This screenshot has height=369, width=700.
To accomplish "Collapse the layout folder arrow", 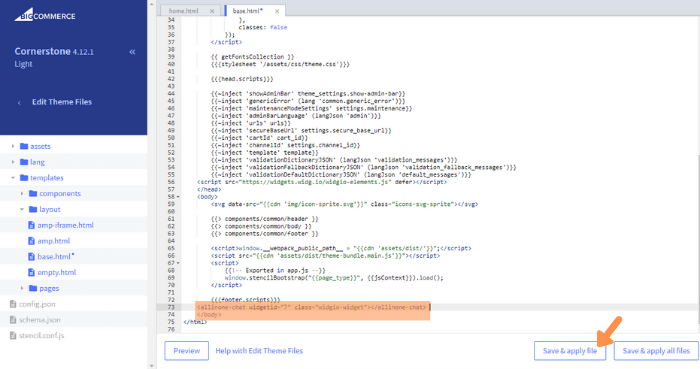I will (22, 209).
